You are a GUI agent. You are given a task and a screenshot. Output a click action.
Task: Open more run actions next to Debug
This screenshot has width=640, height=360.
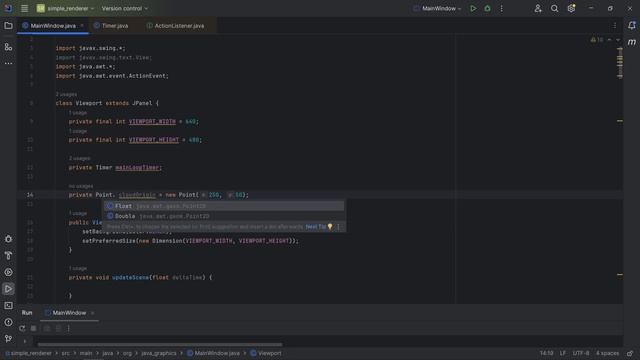(x=502, y=8)
